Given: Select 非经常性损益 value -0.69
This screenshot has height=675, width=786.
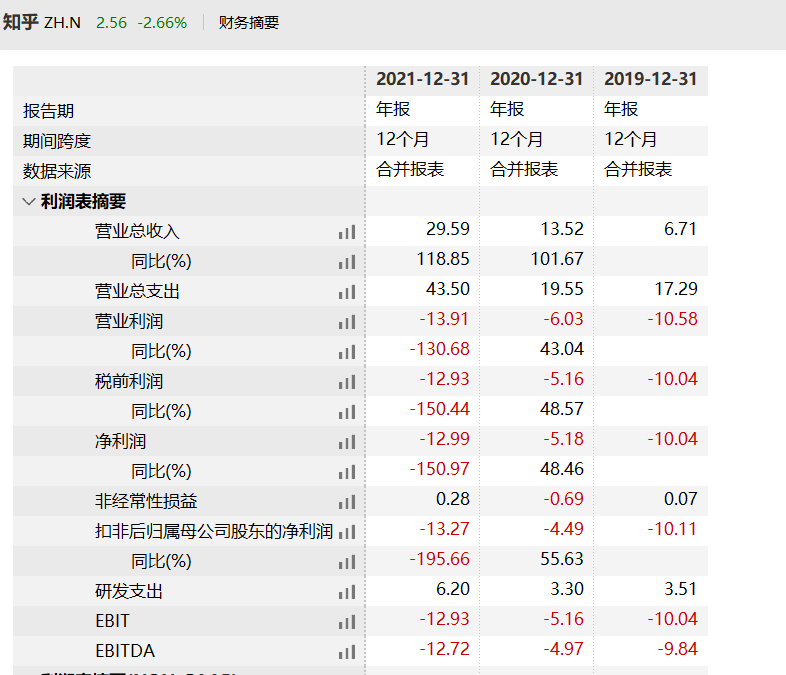Looking at the screenshot, I should [563, 499].
